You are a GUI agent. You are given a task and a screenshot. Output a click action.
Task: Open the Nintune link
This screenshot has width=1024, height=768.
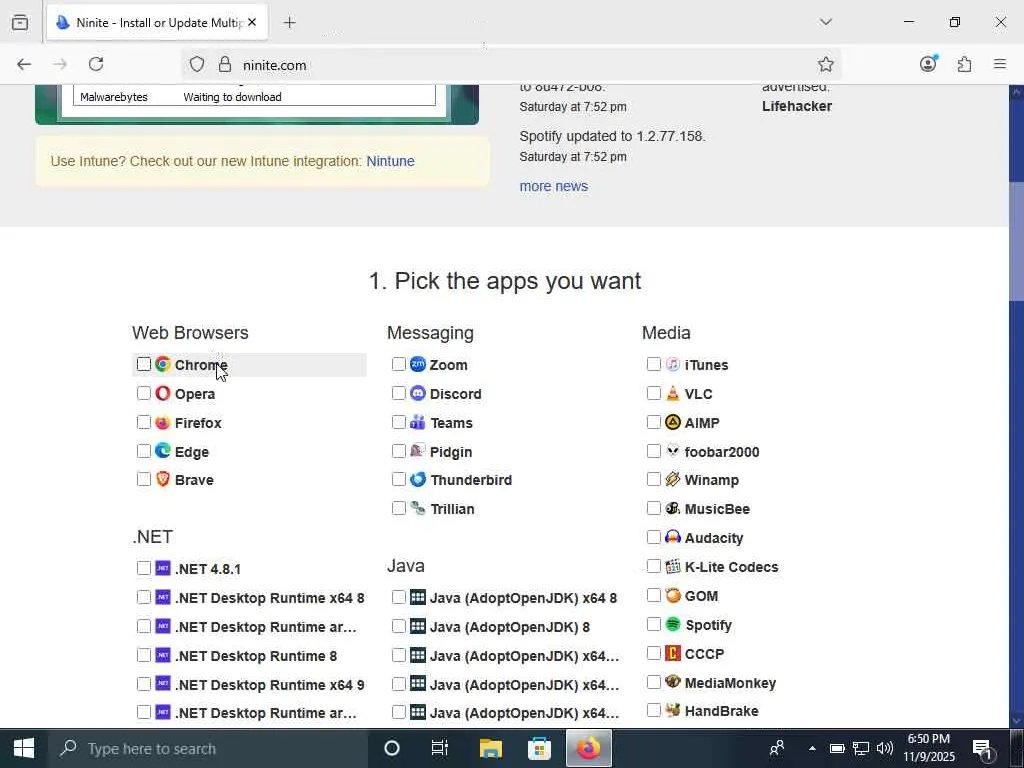[390, 161]
